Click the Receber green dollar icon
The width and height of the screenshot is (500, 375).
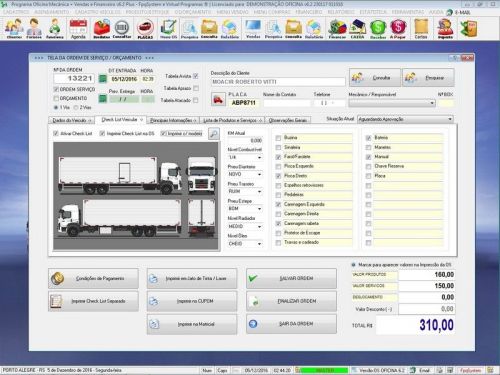pyautogui.click(x=378, y=29)
